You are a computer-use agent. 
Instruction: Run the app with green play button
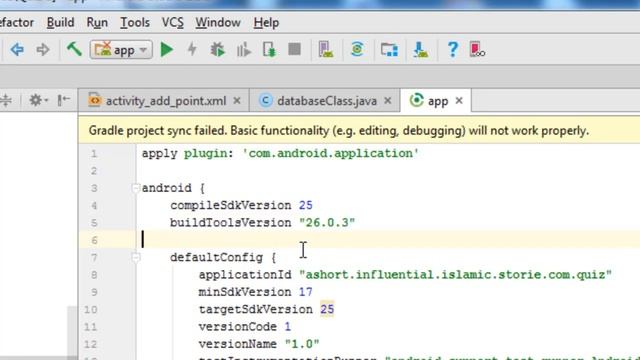click(167, 50)
